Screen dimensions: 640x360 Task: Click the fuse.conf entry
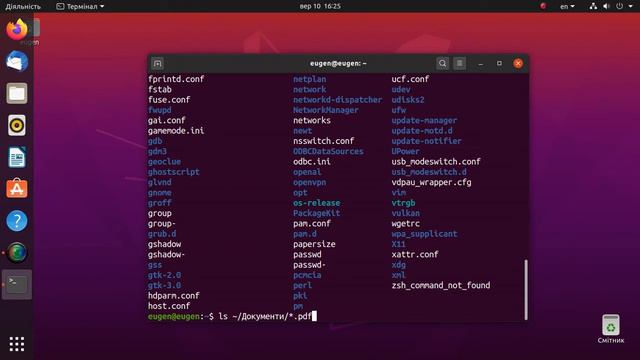click(x=169, y=100)
